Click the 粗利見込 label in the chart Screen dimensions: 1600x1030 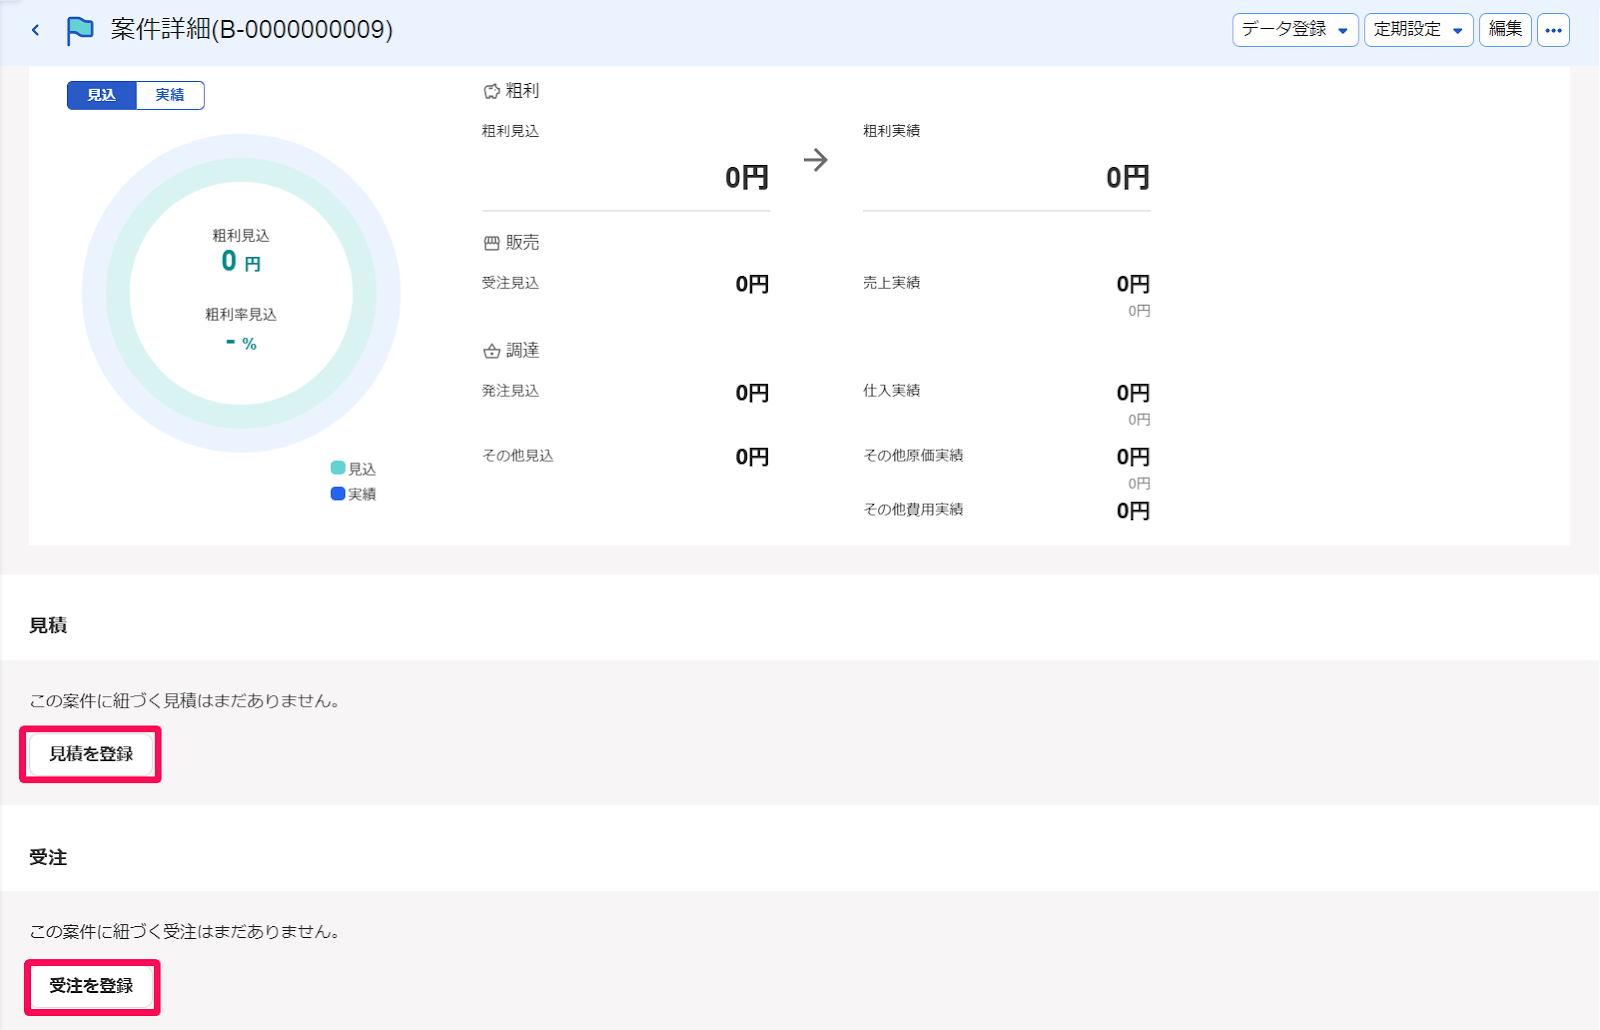241,236
